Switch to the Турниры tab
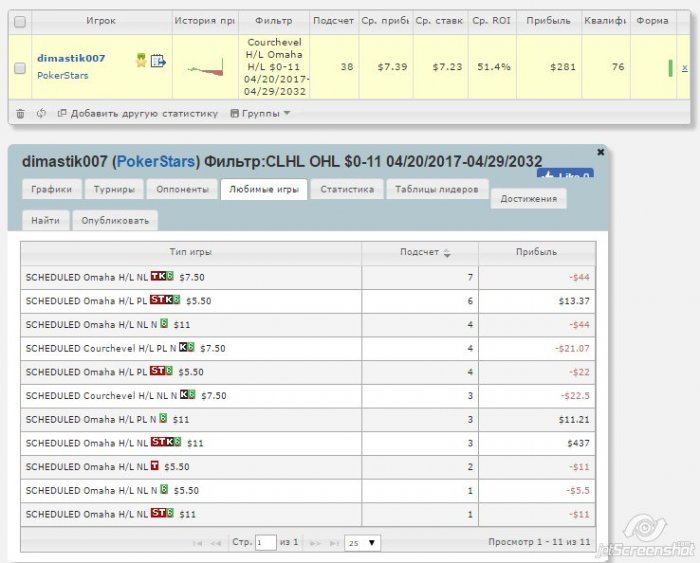The width and height of the screenshot is (700, 563). pos(114,189)
